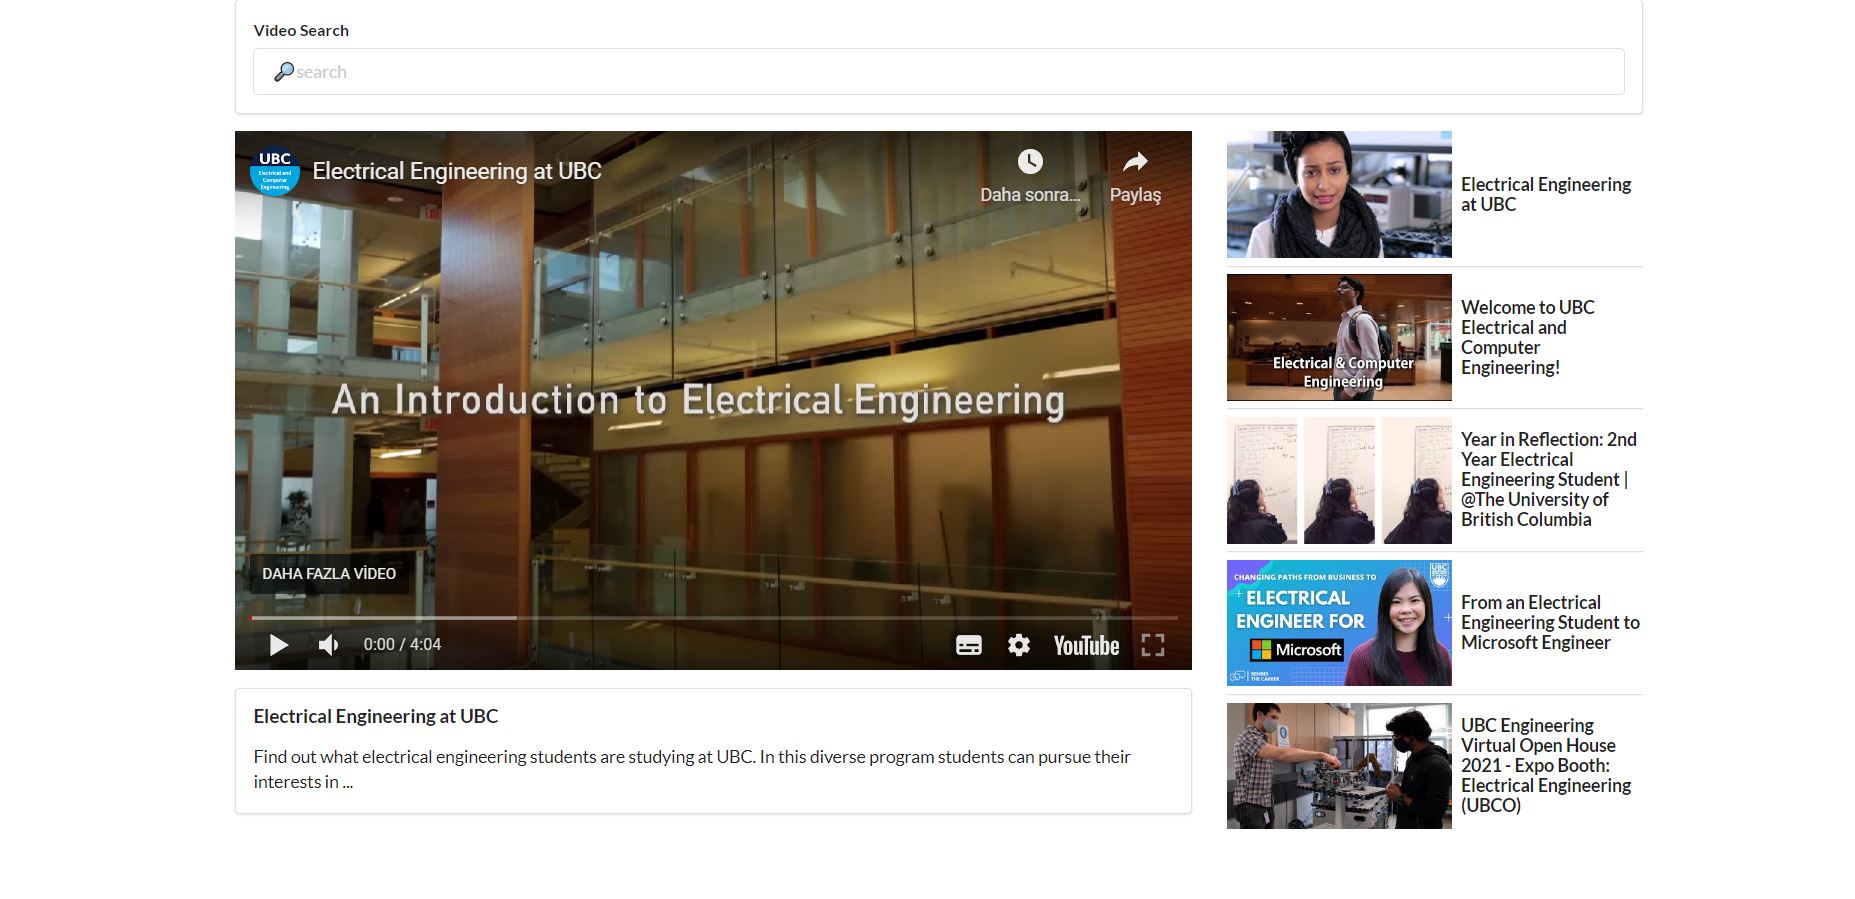Open the video settings gear menu
Viewport: 1855px width, 899px height.
(1018, 645)
